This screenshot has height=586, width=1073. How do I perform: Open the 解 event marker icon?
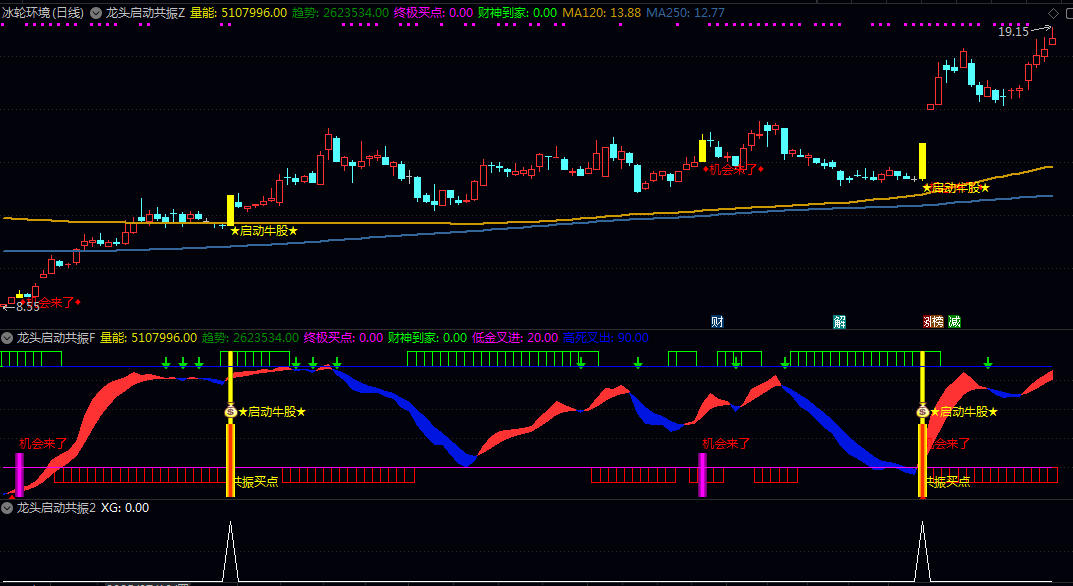840,321
